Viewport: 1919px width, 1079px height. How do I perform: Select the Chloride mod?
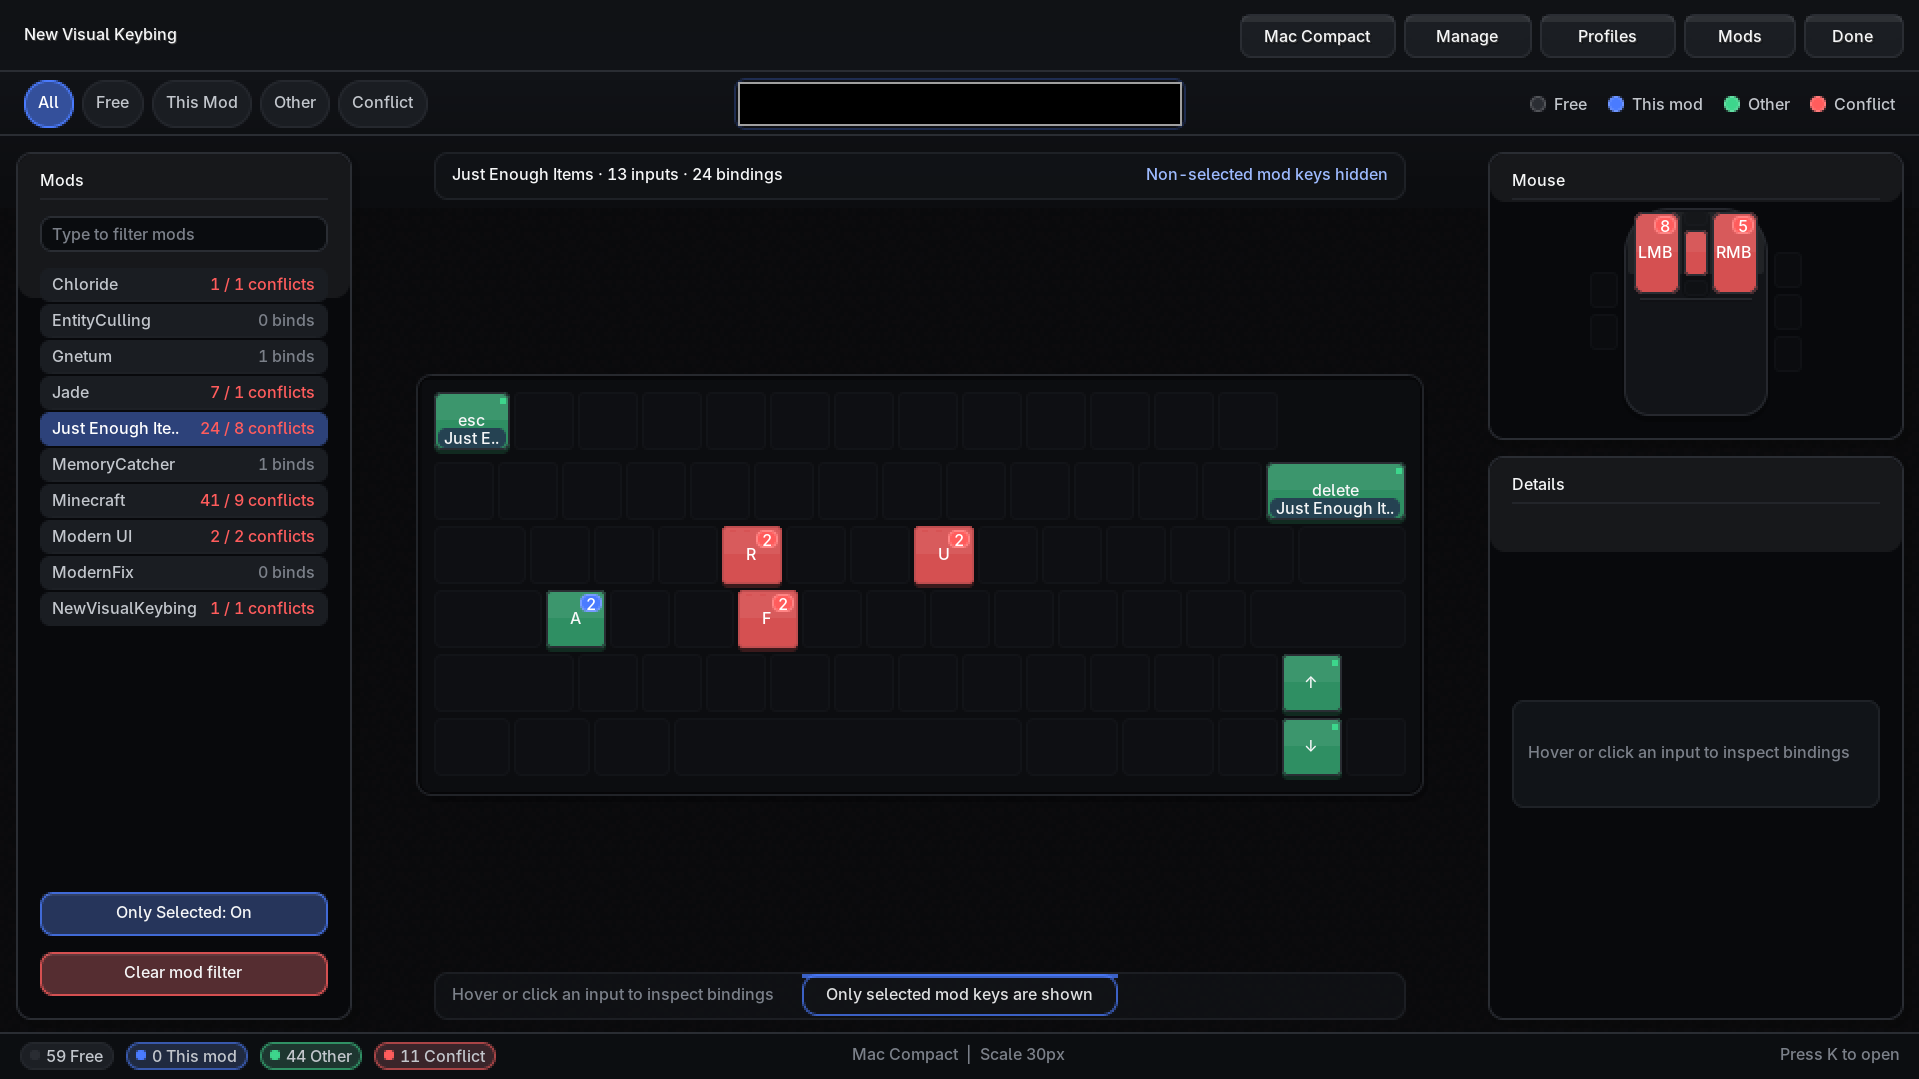(x=184, y=284)
